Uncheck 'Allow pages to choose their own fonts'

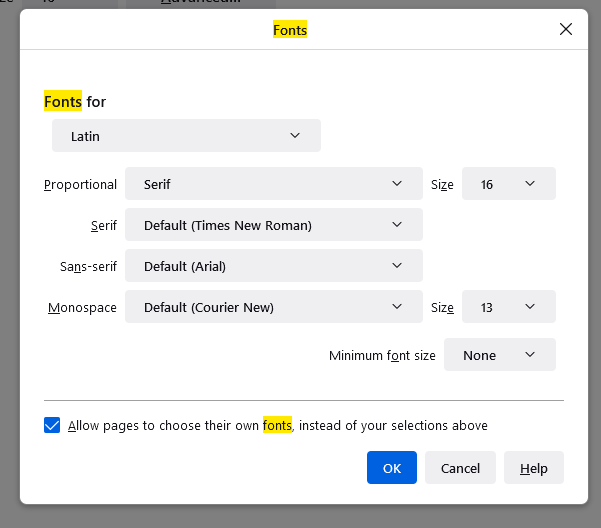pos(52,425)
